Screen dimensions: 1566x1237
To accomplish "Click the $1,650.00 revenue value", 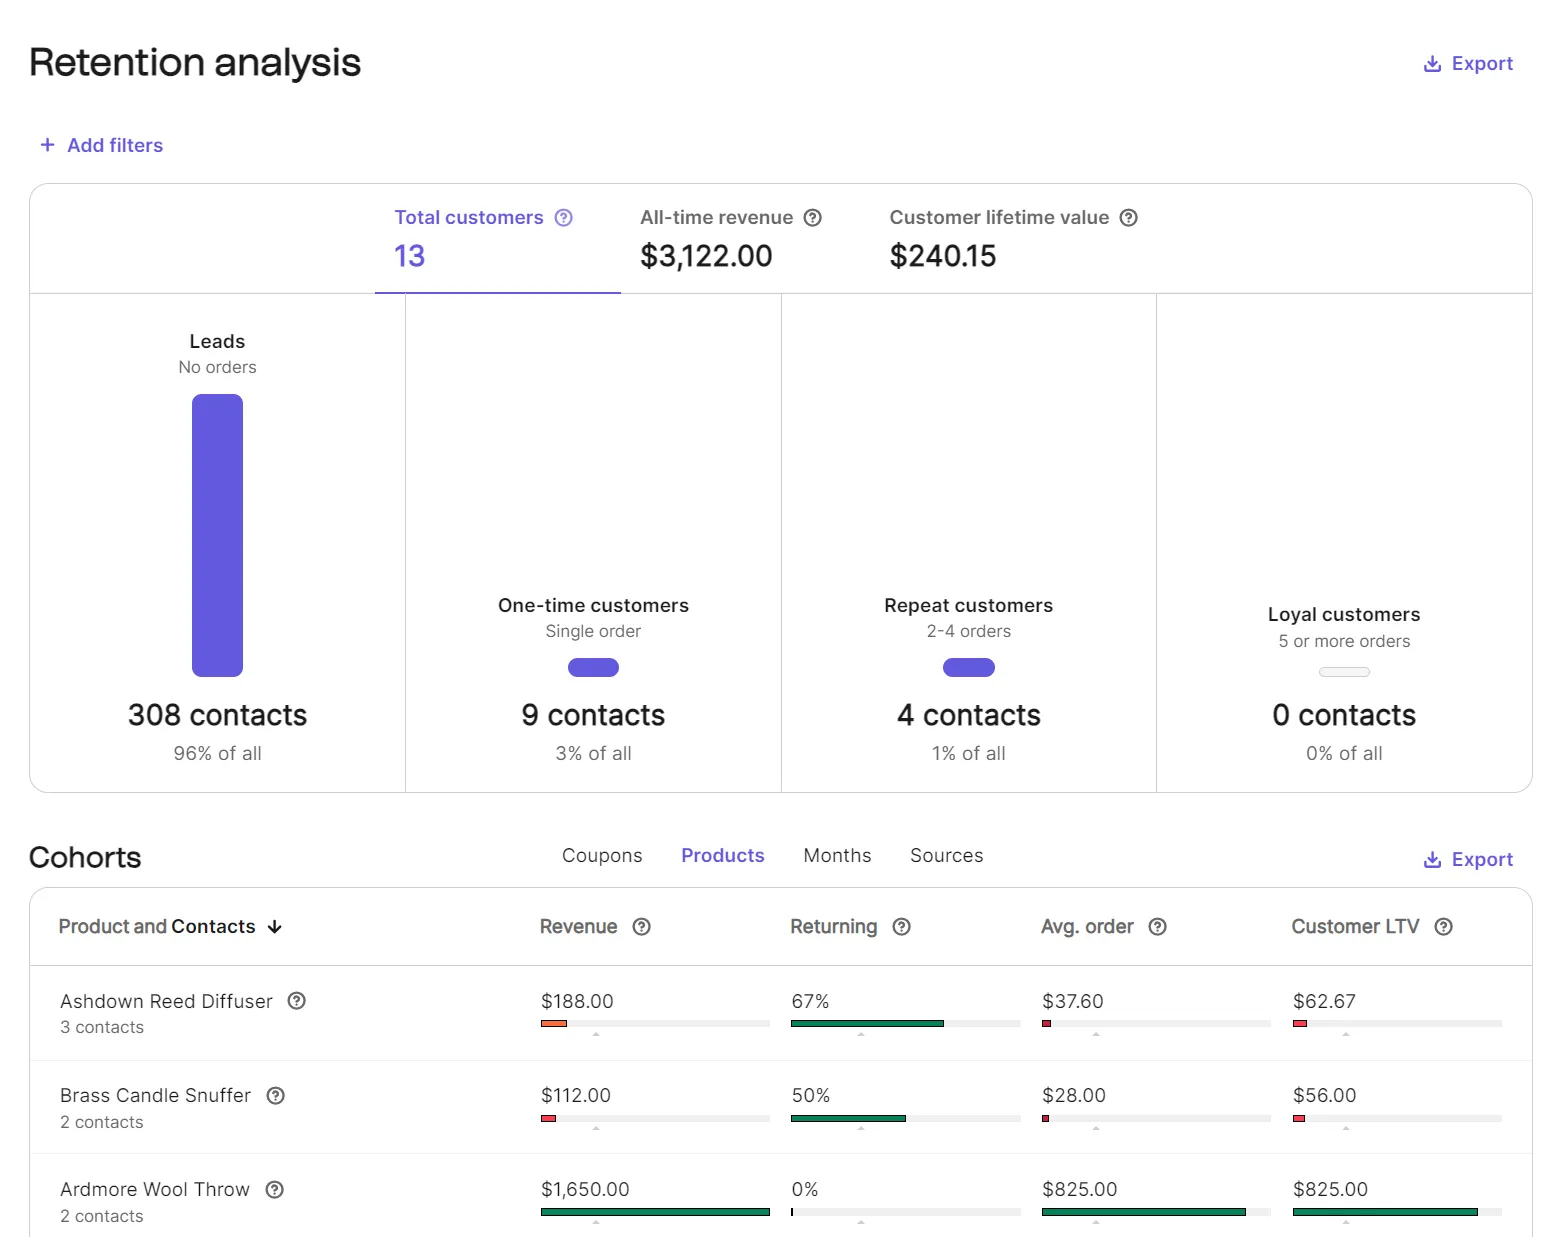I will click(585, 1190).
